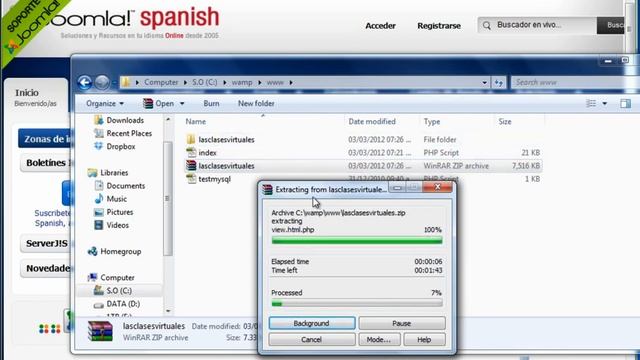Image resolution: width=640 pixels, height=360 pixels.
Task: Open the view options dropdown arrow
Action: [604, 104]
